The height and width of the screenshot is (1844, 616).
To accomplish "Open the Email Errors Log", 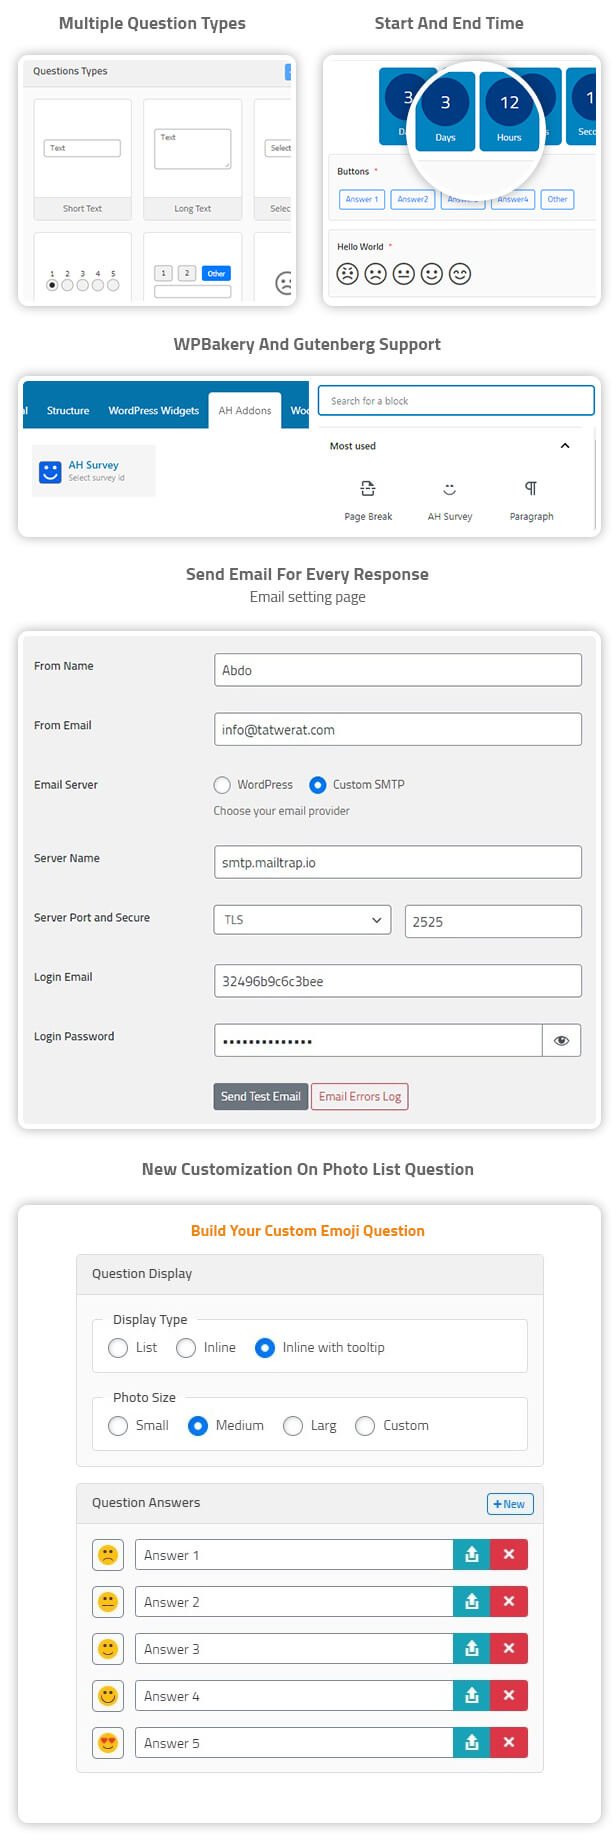I will (360, 1097).
